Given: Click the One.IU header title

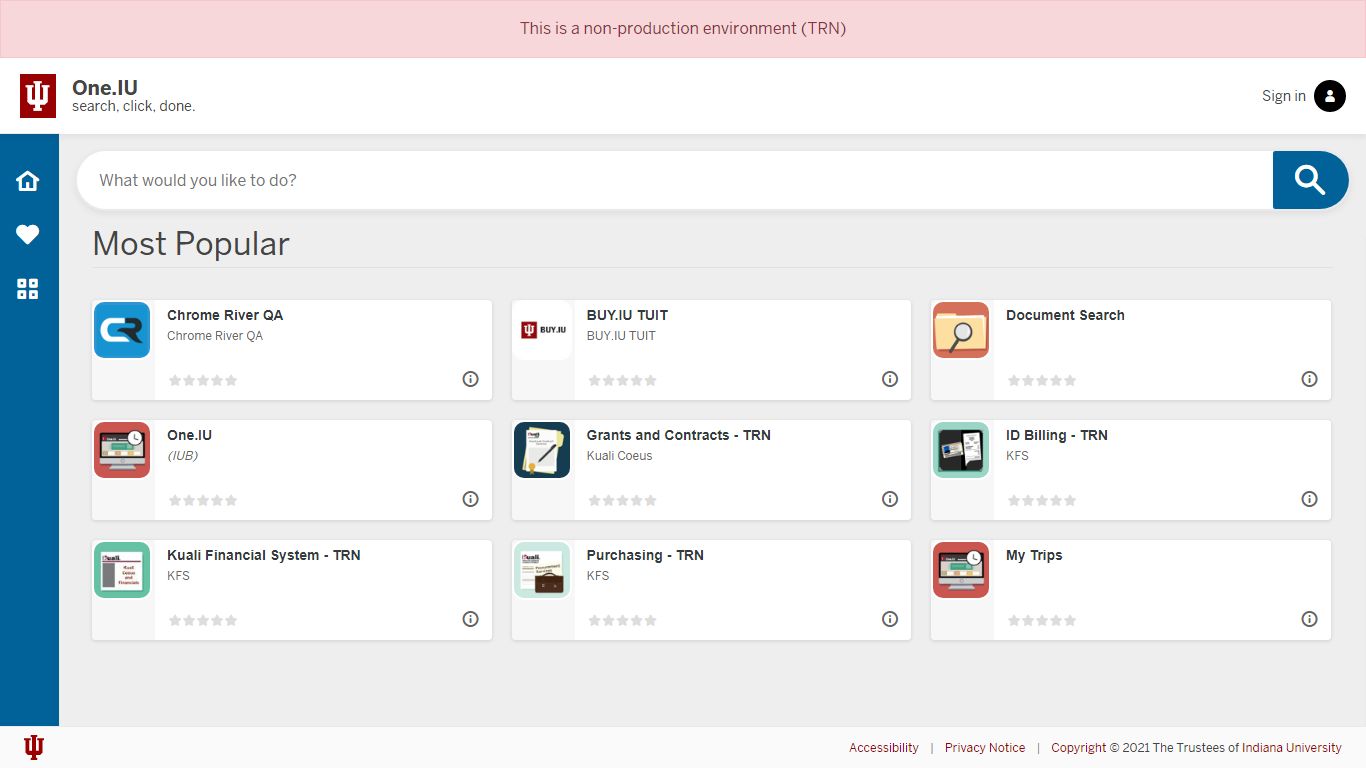Looking at the screenshot, I should tap(105, 87).
